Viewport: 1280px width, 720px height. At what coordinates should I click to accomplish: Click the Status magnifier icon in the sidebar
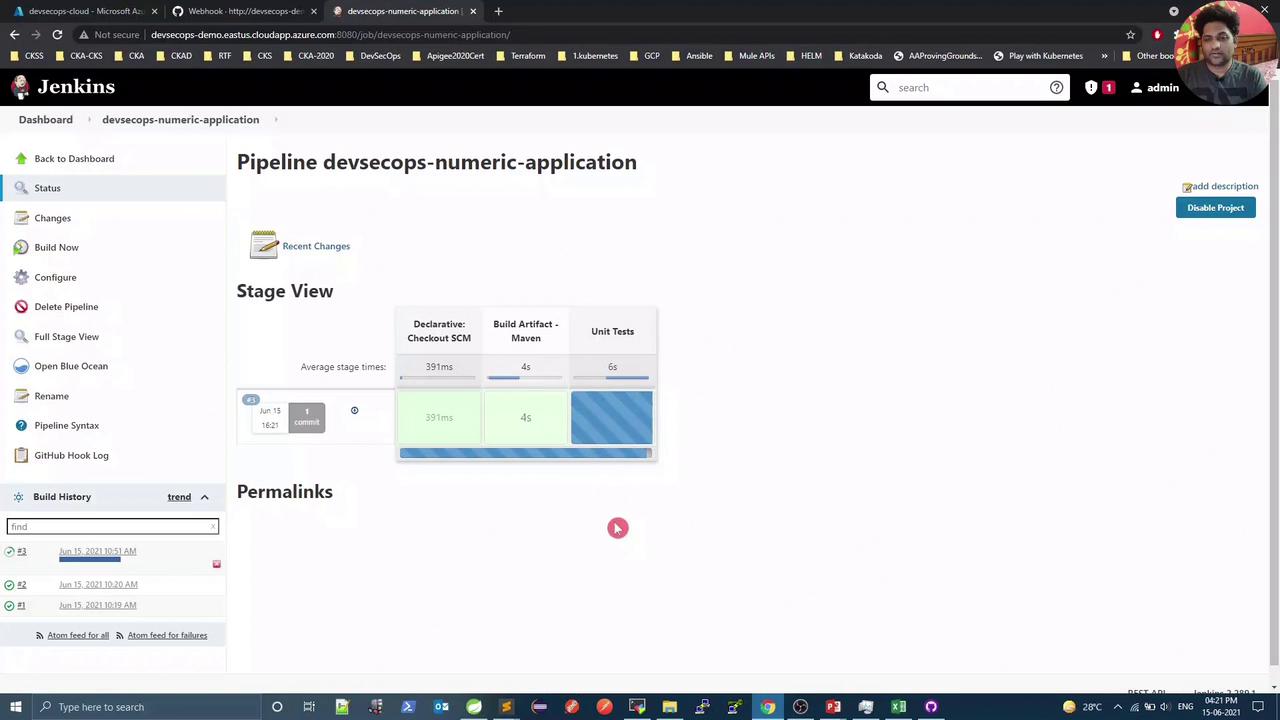21,188
